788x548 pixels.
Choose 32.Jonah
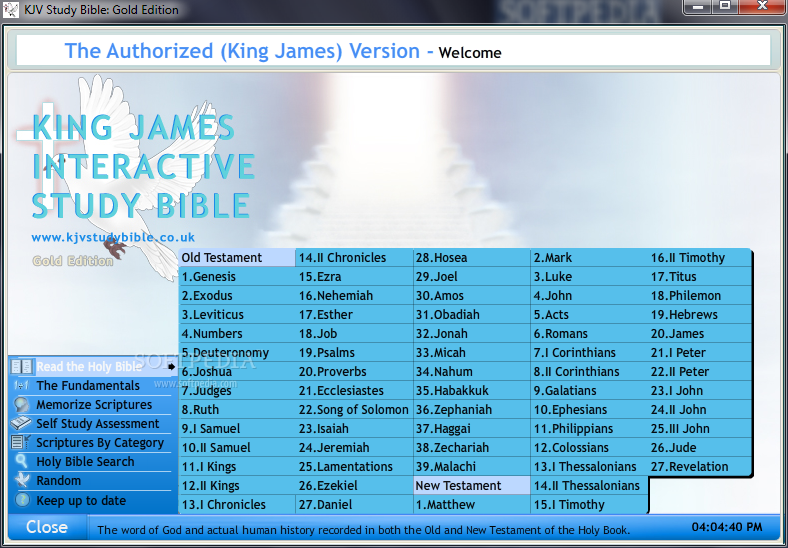coord(471,334)
